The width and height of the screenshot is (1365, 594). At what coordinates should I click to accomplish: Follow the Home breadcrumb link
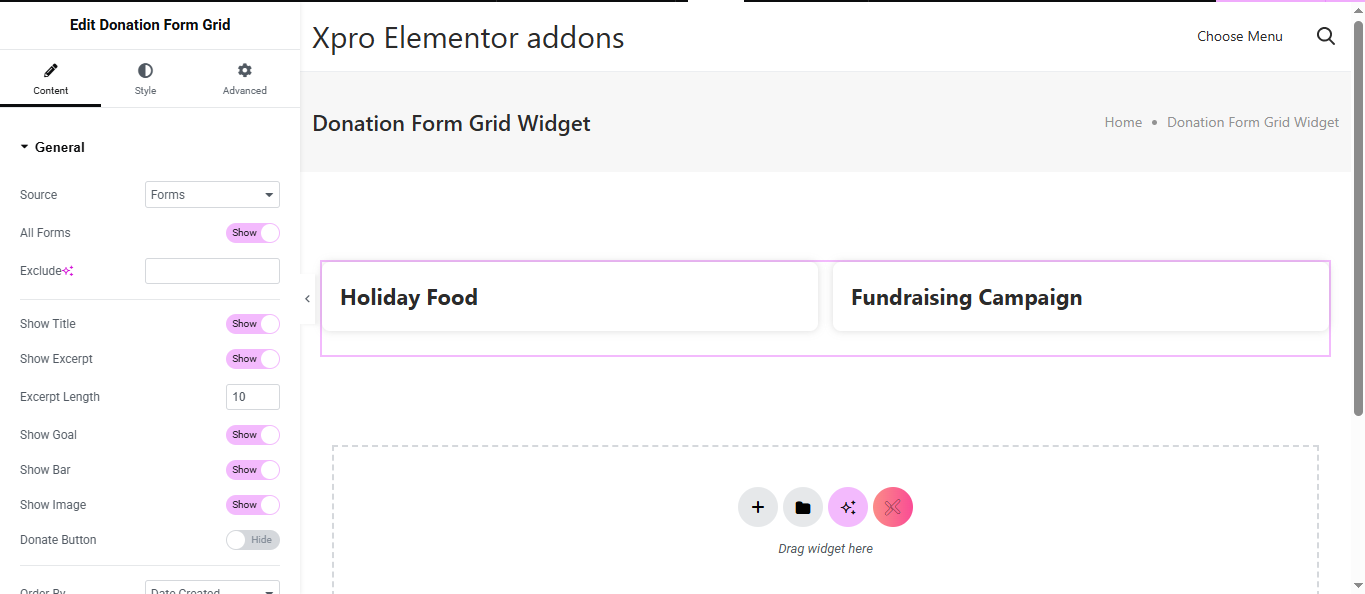tap(1123, 122)
